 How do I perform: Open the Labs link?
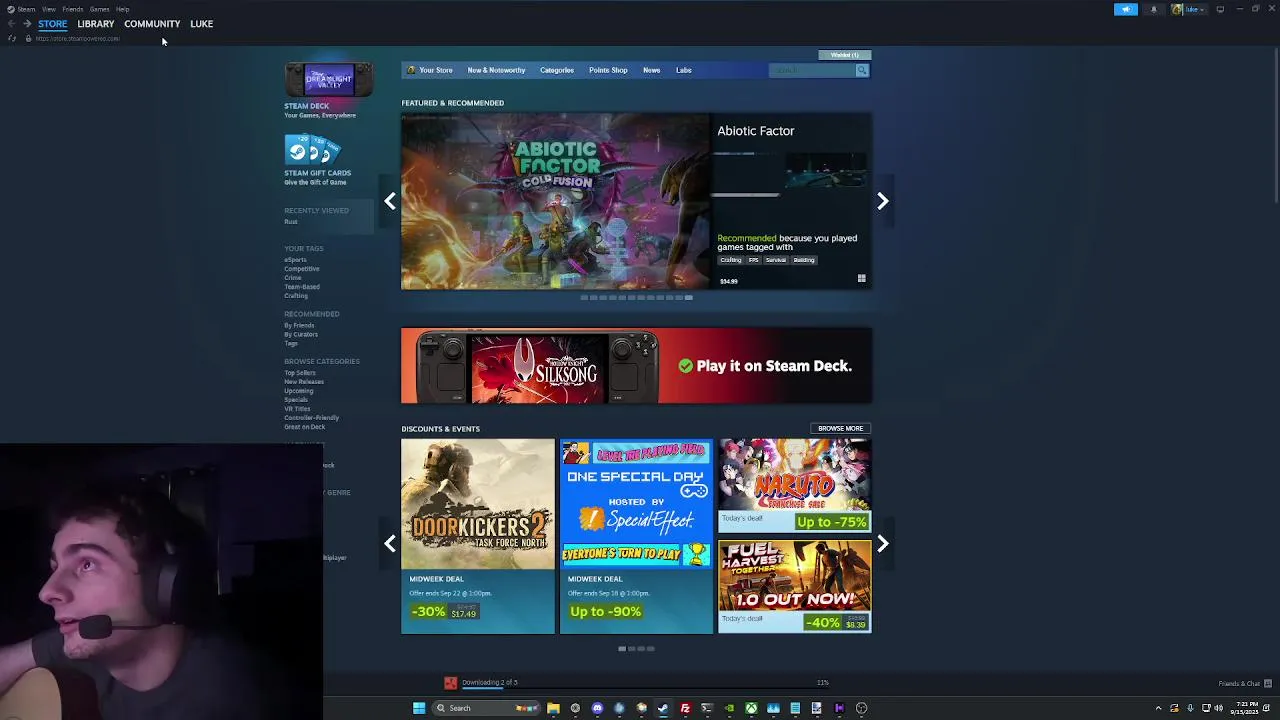pos(684,70)
